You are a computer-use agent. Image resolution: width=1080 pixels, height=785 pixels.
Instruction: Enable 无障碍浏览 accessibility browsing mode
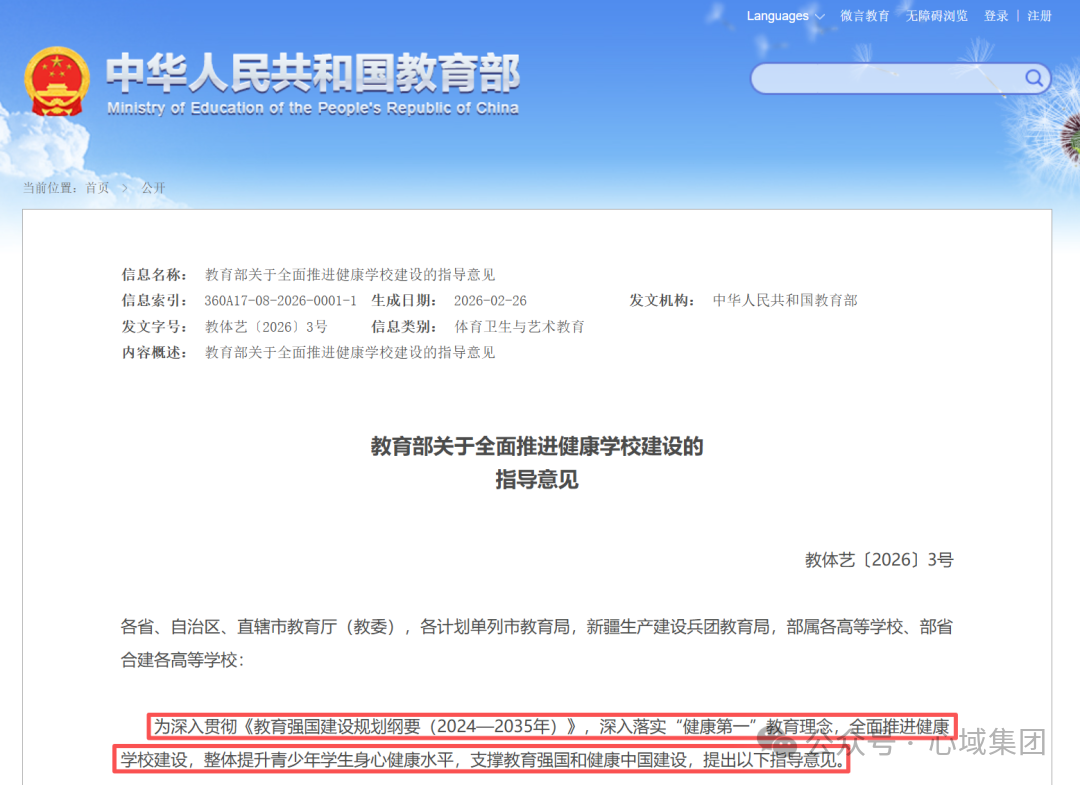point(936,16)
